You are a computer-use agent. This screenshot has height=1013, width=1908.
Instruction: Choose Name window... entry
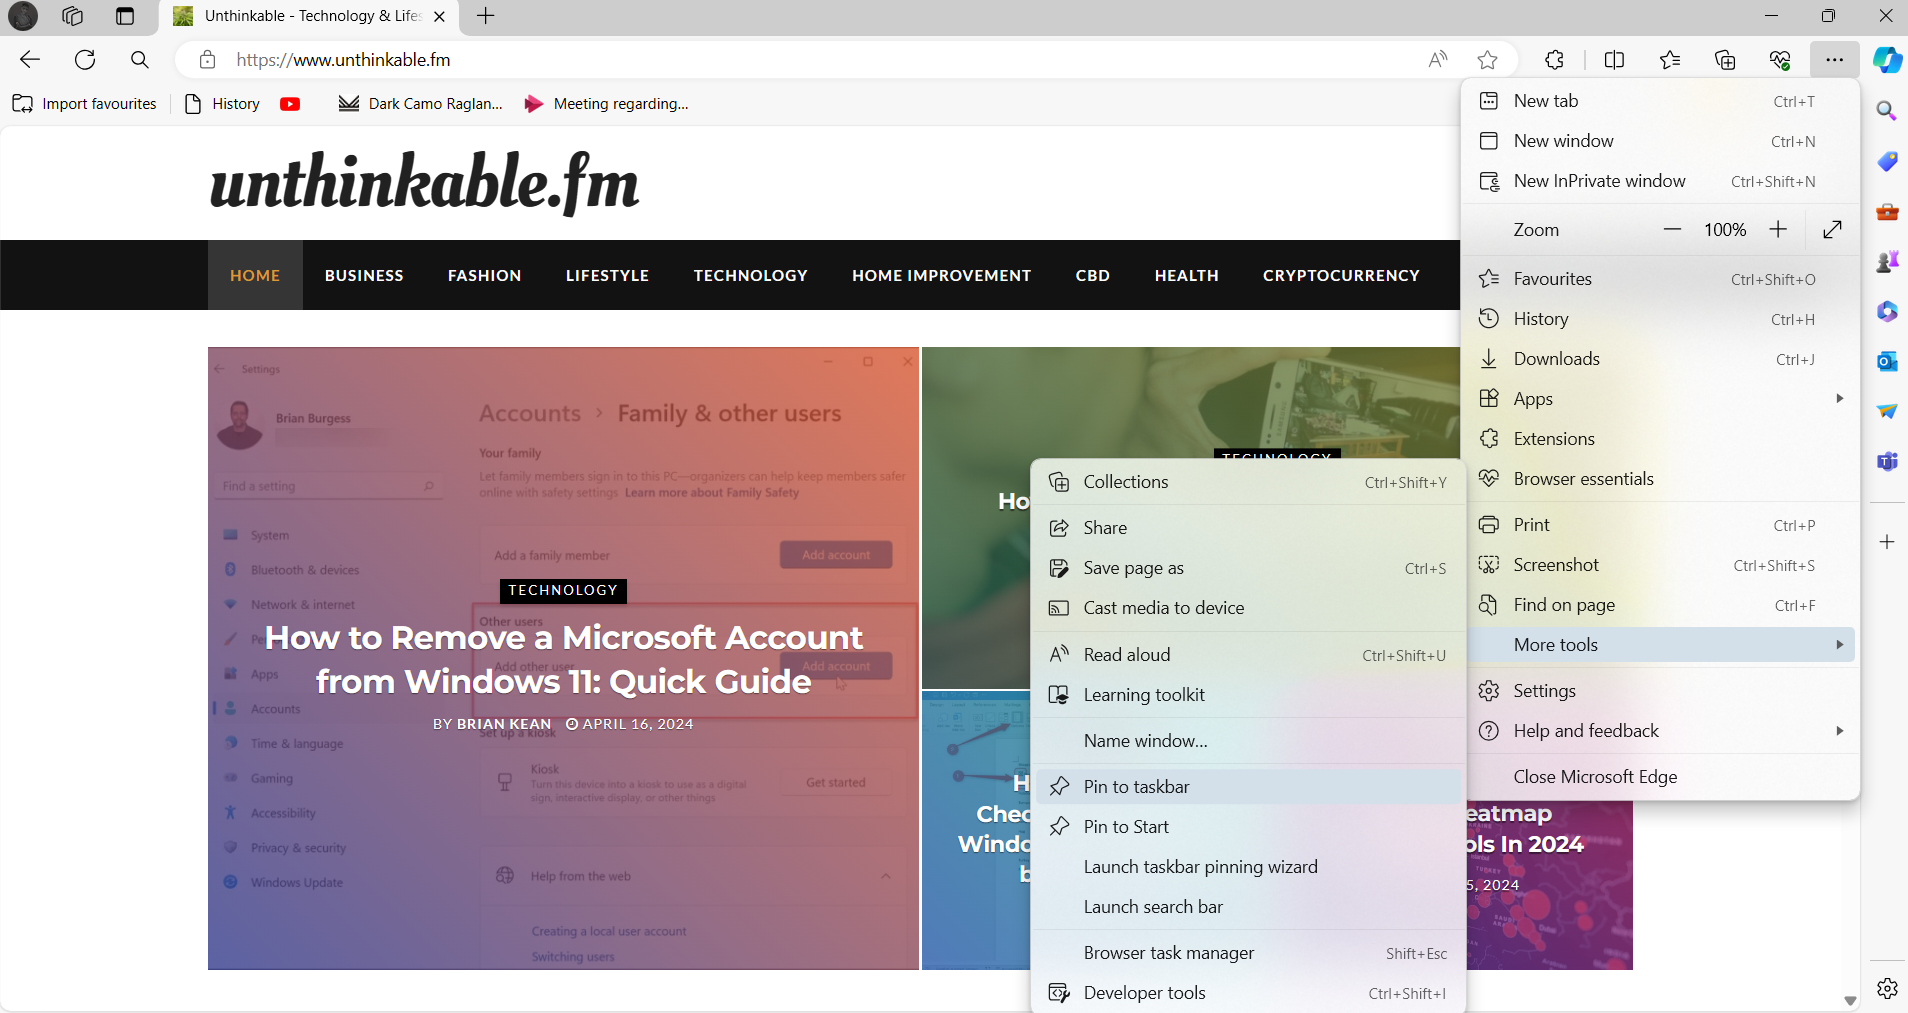(1248, 741)
